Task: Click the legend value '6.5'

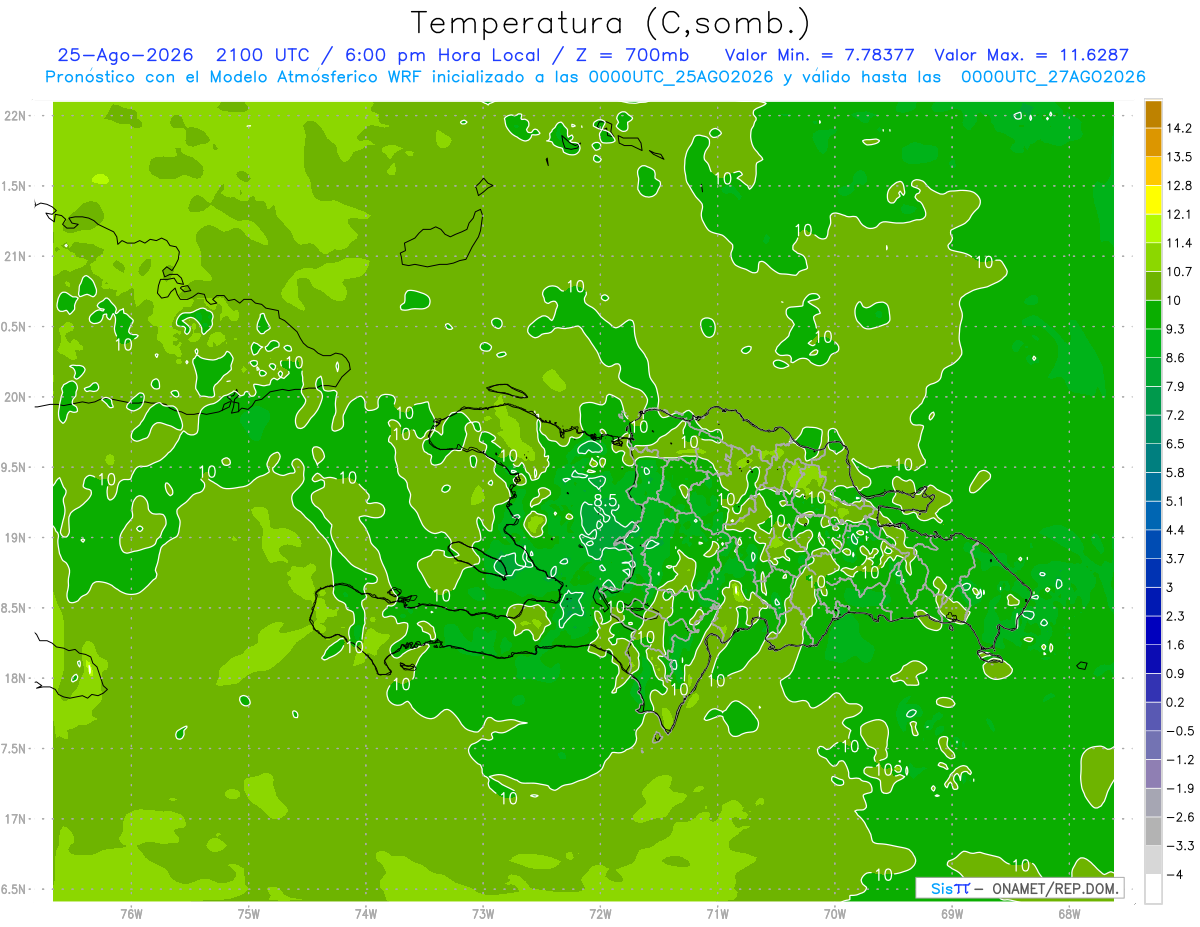Action: click(1176, 443)
